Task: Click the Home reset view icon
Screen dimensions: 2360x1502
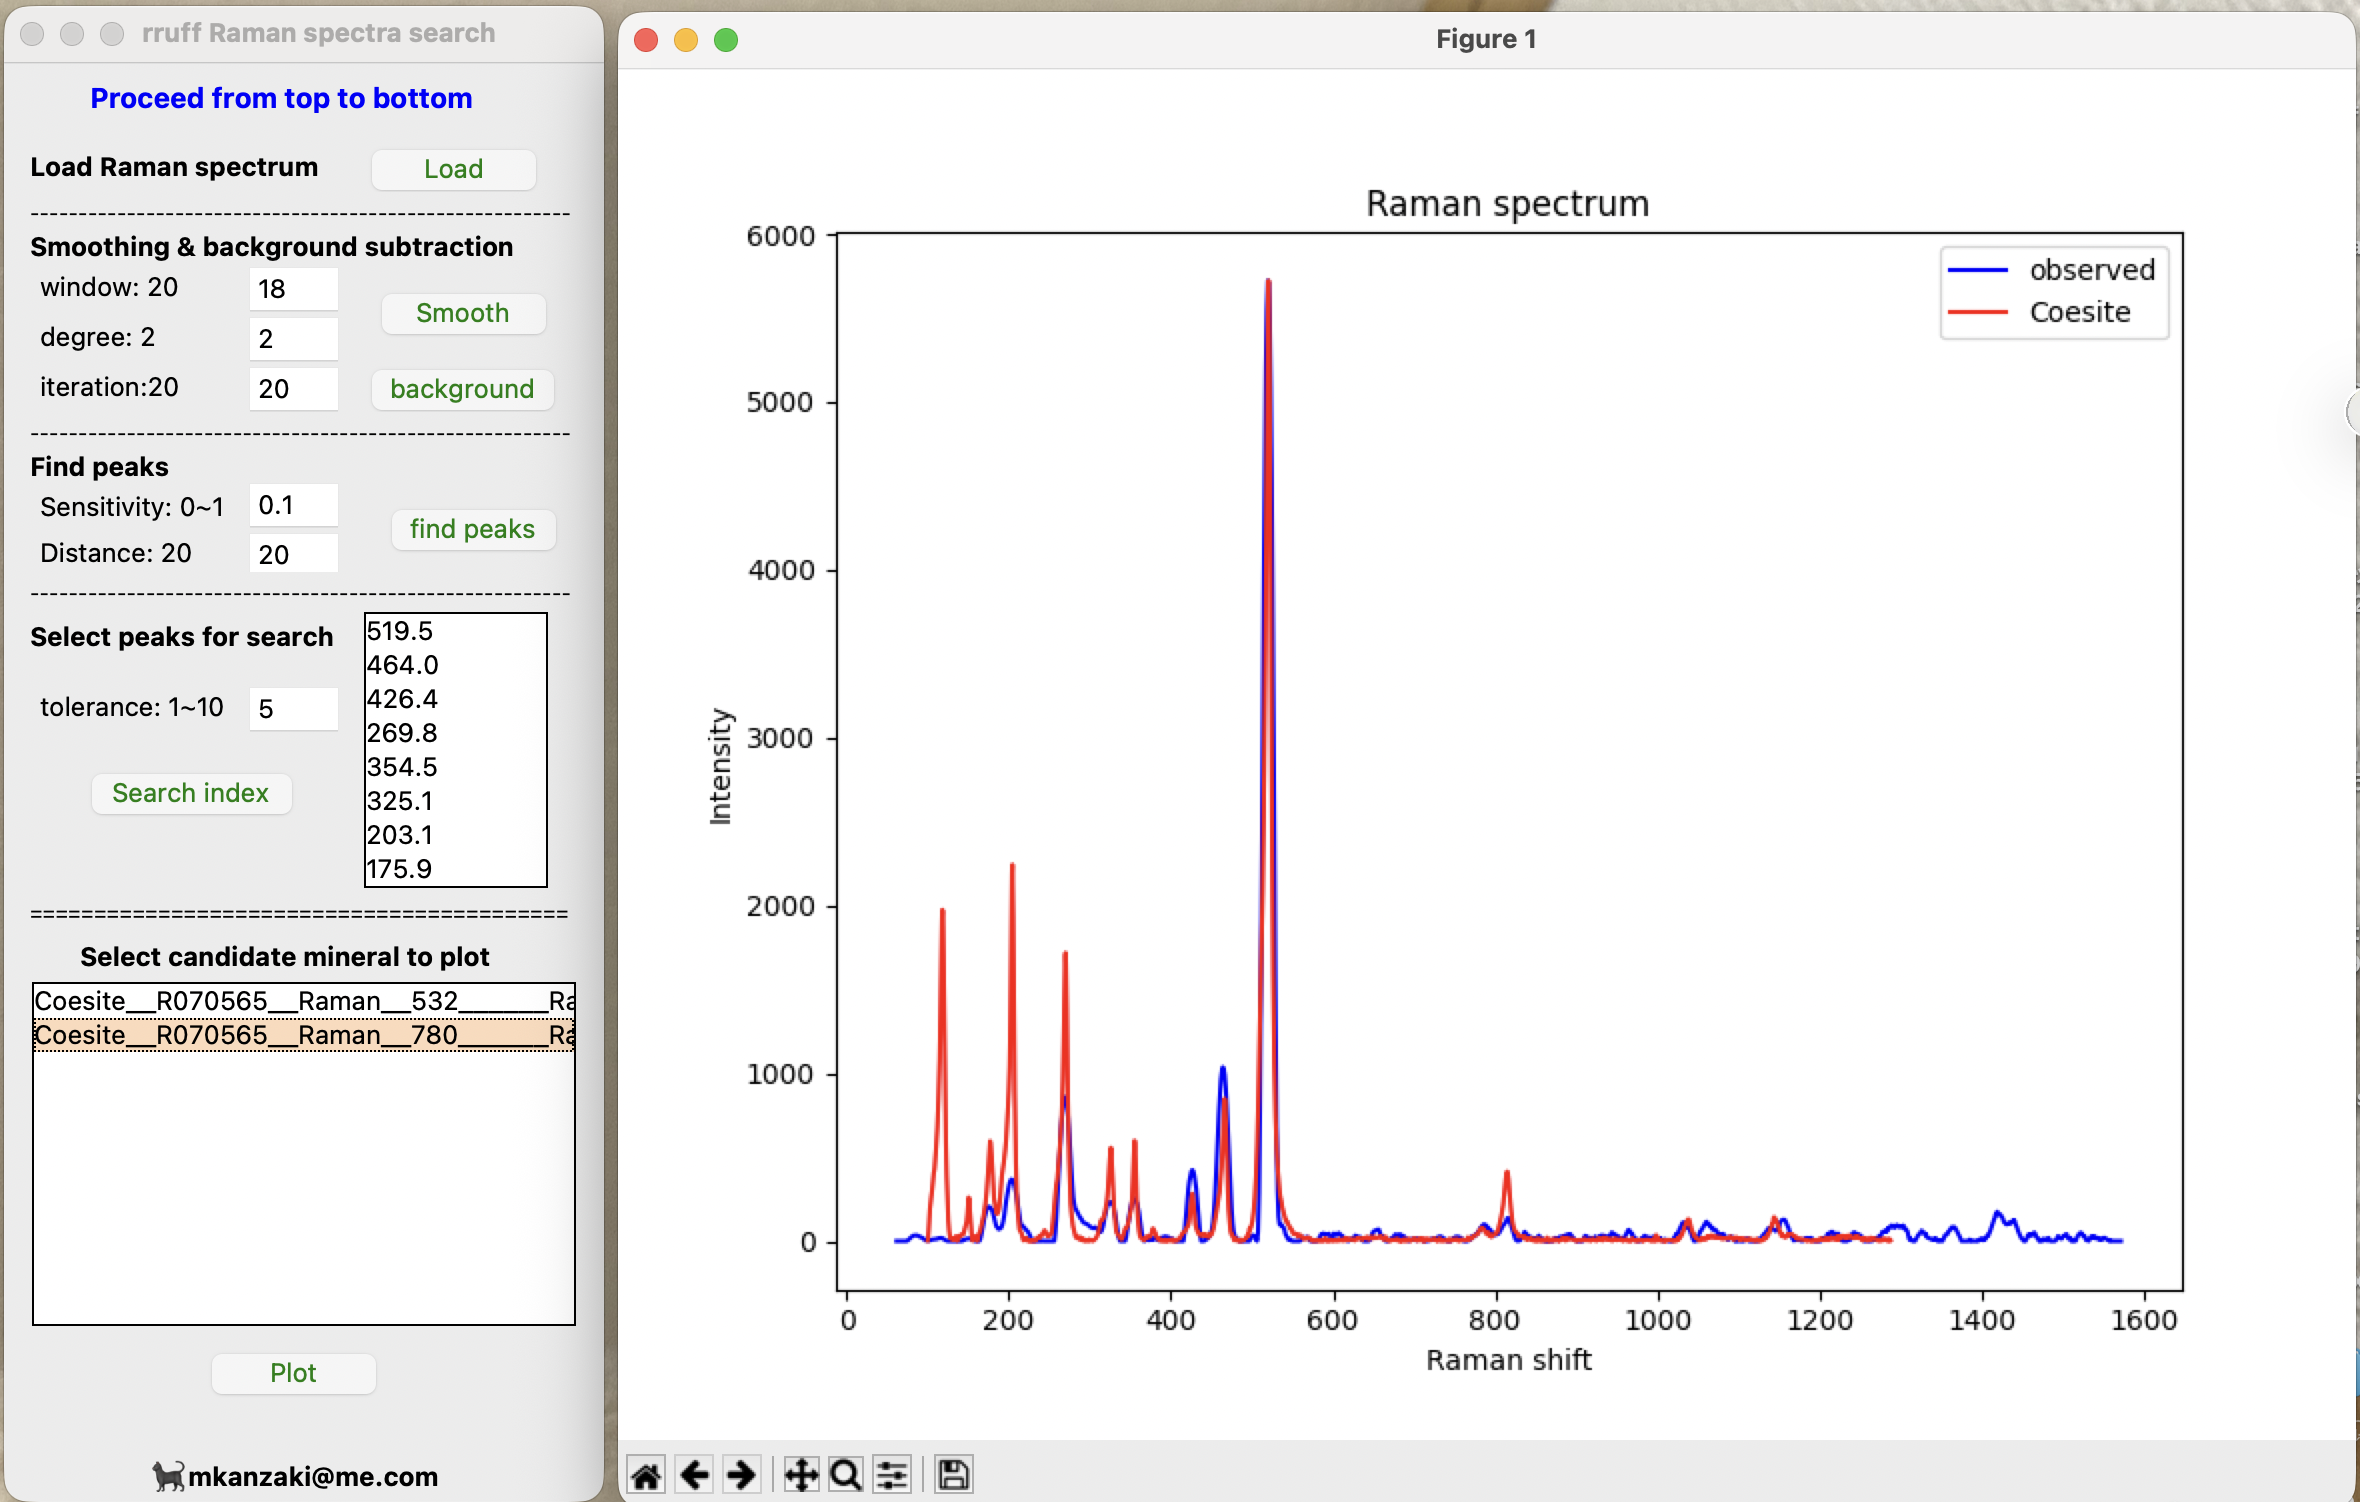Action: pos(646,1474)
